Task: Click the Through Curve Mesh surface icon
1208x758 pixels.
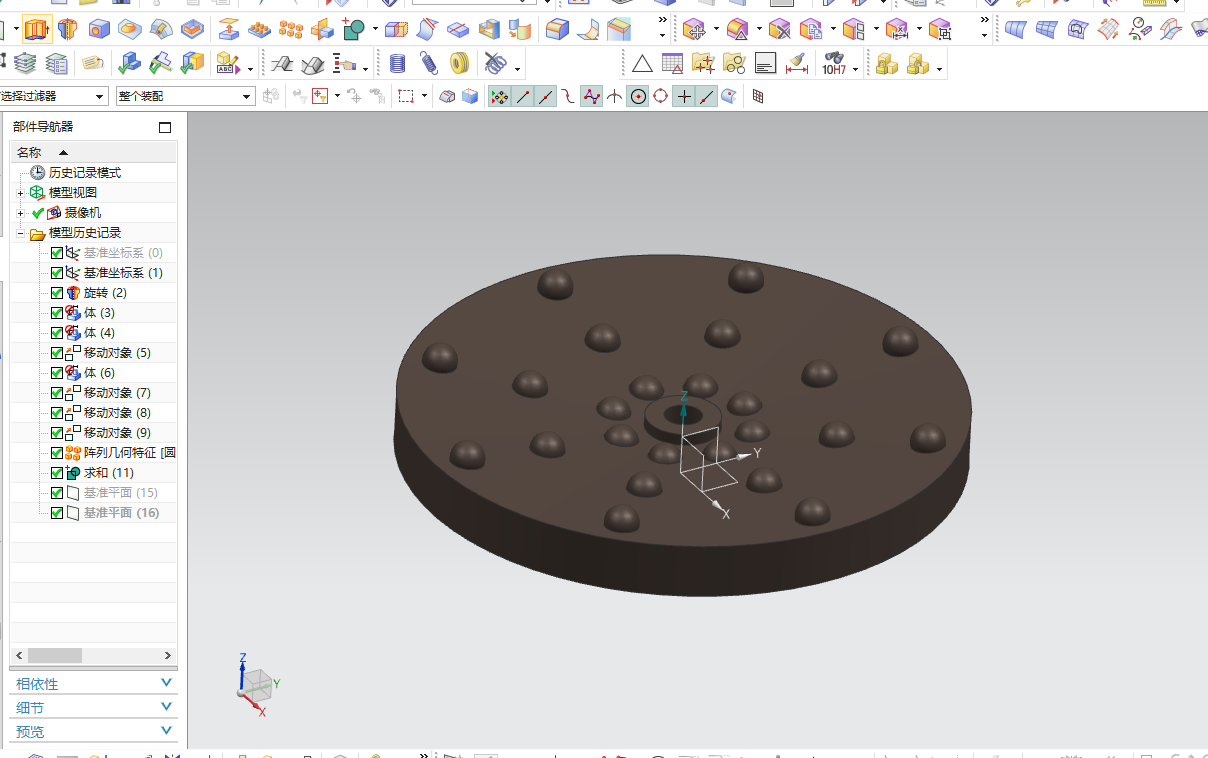Action: click(x=1046, y=28)
